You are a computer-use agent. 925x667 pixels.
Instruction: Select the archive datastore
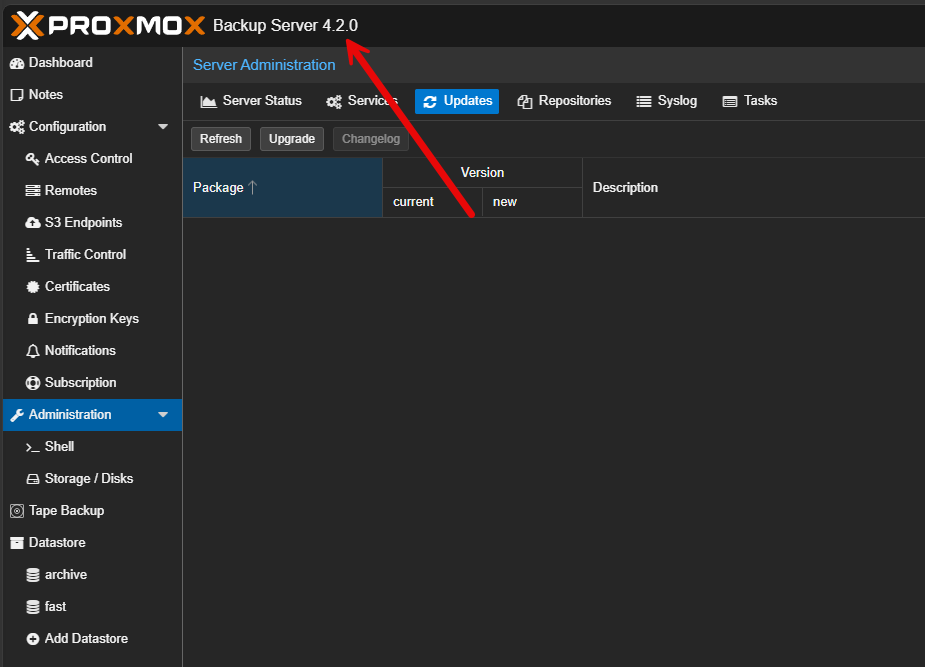93,574
